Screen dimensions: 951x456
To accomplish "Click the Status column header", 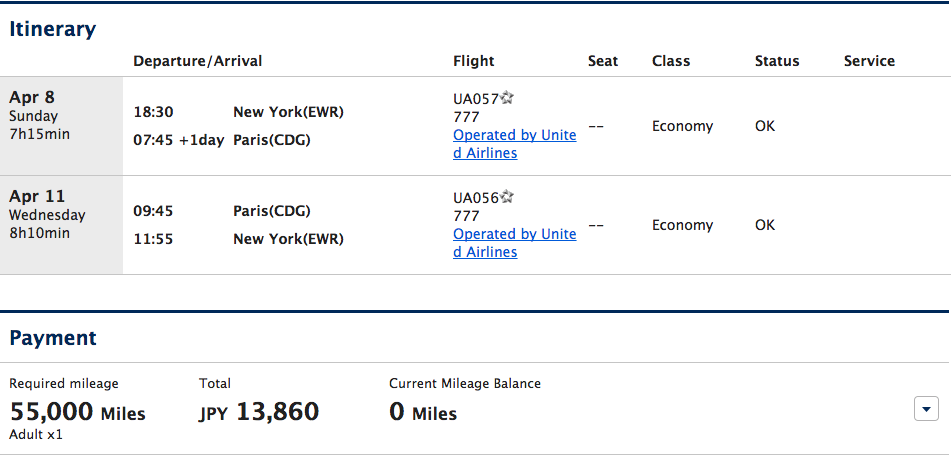I will (777, 61).
